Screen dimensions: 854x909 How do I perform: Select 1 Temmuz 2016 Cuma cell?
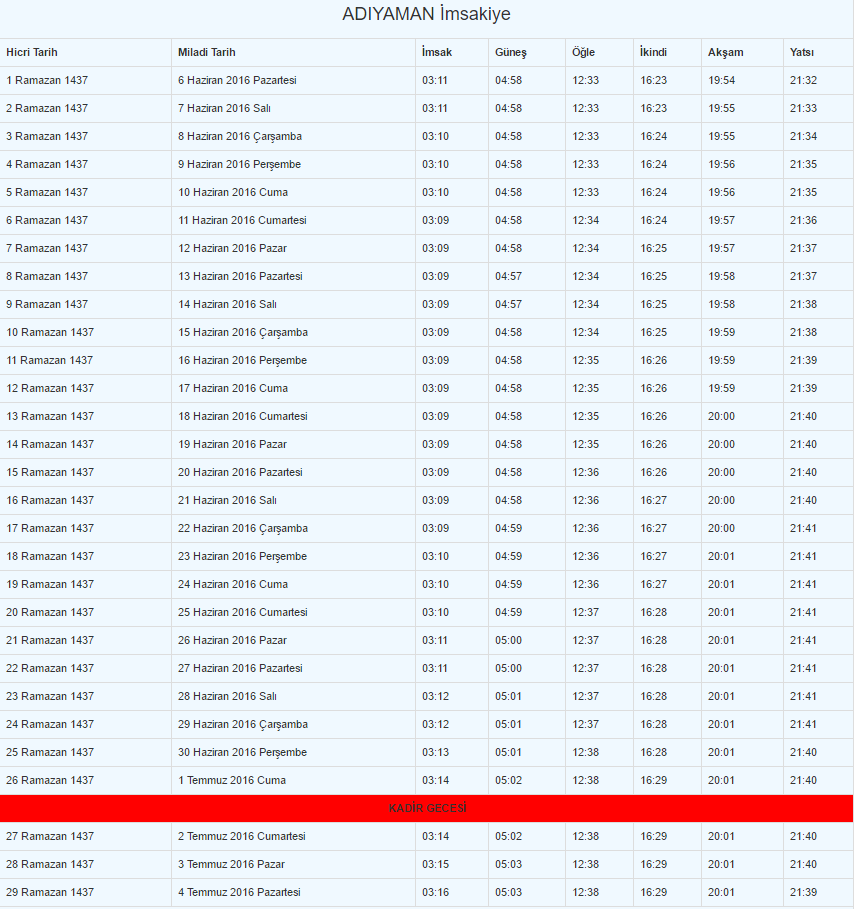[232, 780]
